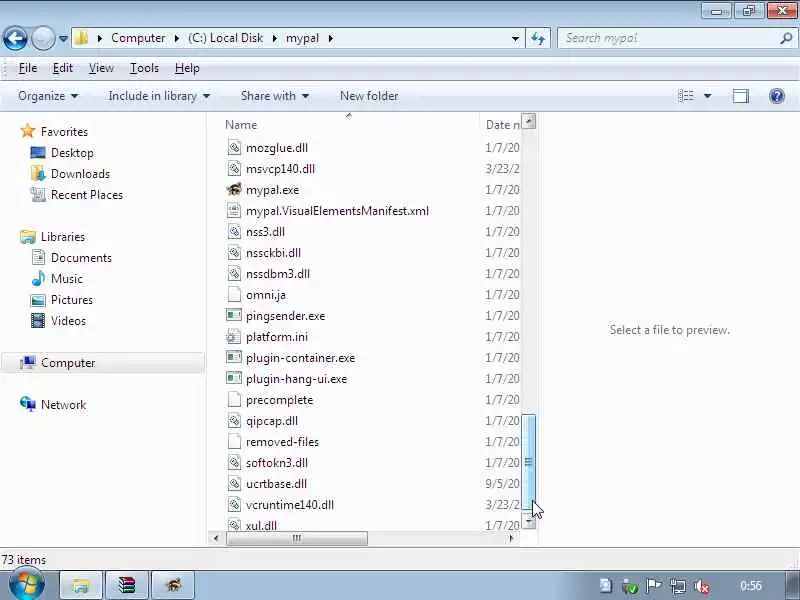
Task: Select the pingsender.exe file icon
Action: [x=234, y=315]
